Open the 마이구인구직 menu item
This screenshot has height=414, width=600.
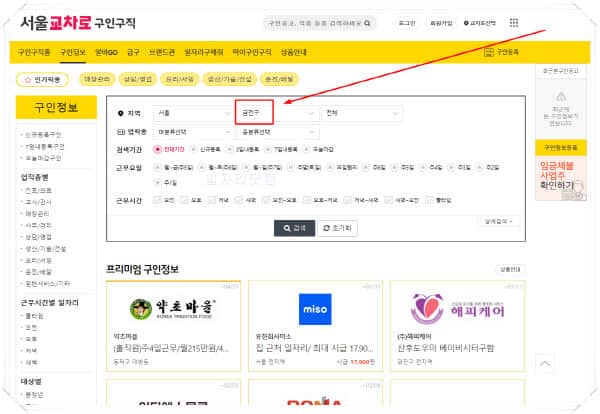pyautogui.click(x=252, y=52)
